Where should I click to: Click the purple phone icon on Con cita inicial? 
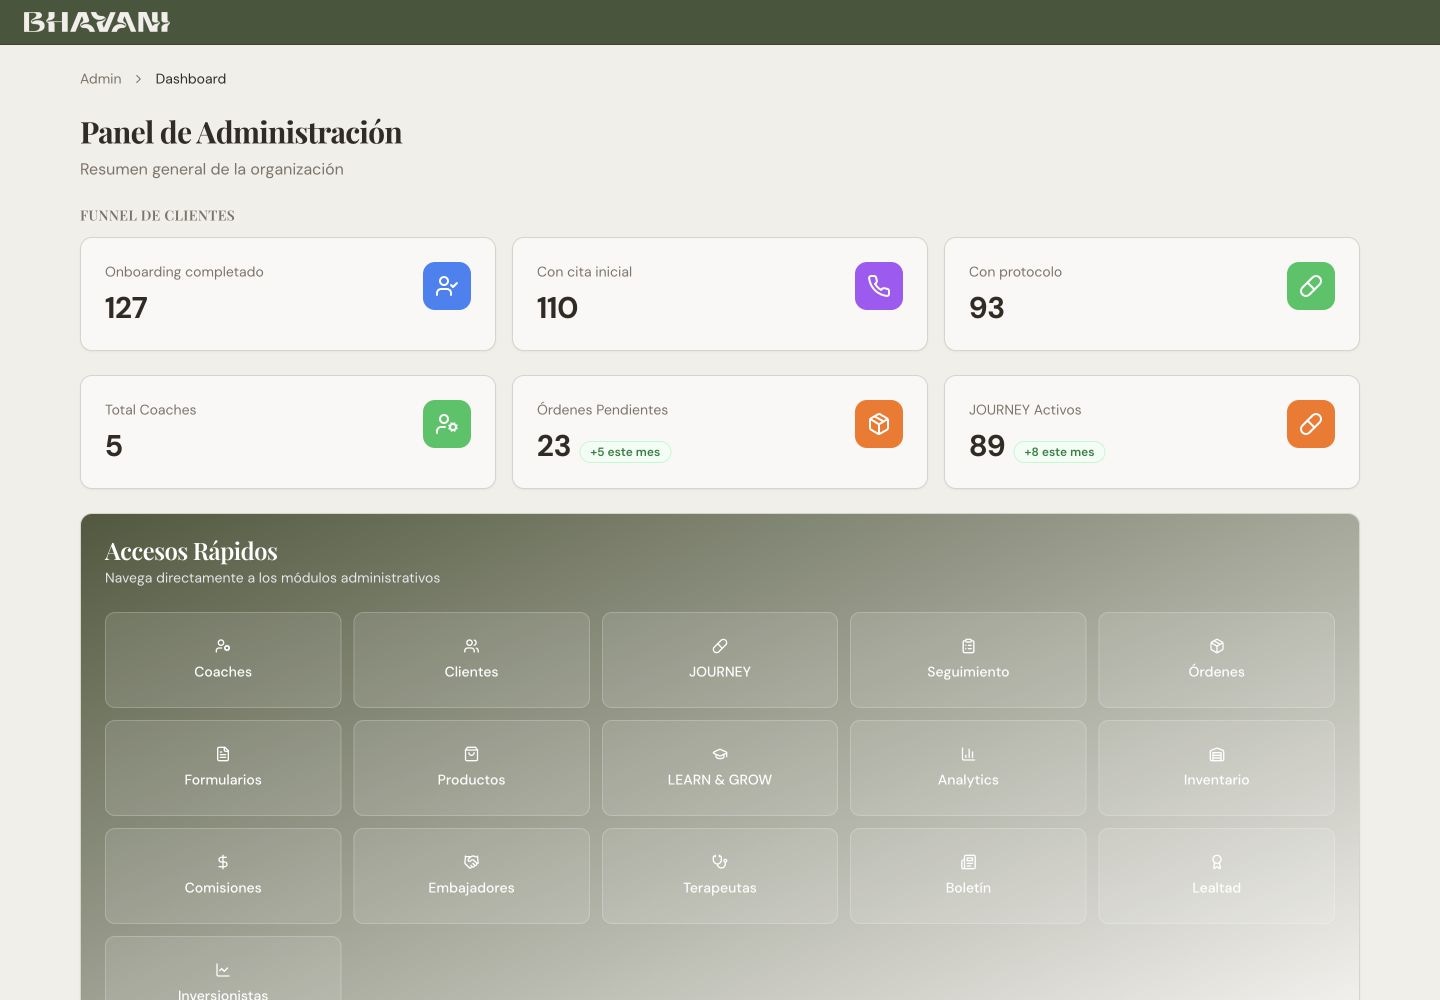pyautogui.click(x=879, y=286)
